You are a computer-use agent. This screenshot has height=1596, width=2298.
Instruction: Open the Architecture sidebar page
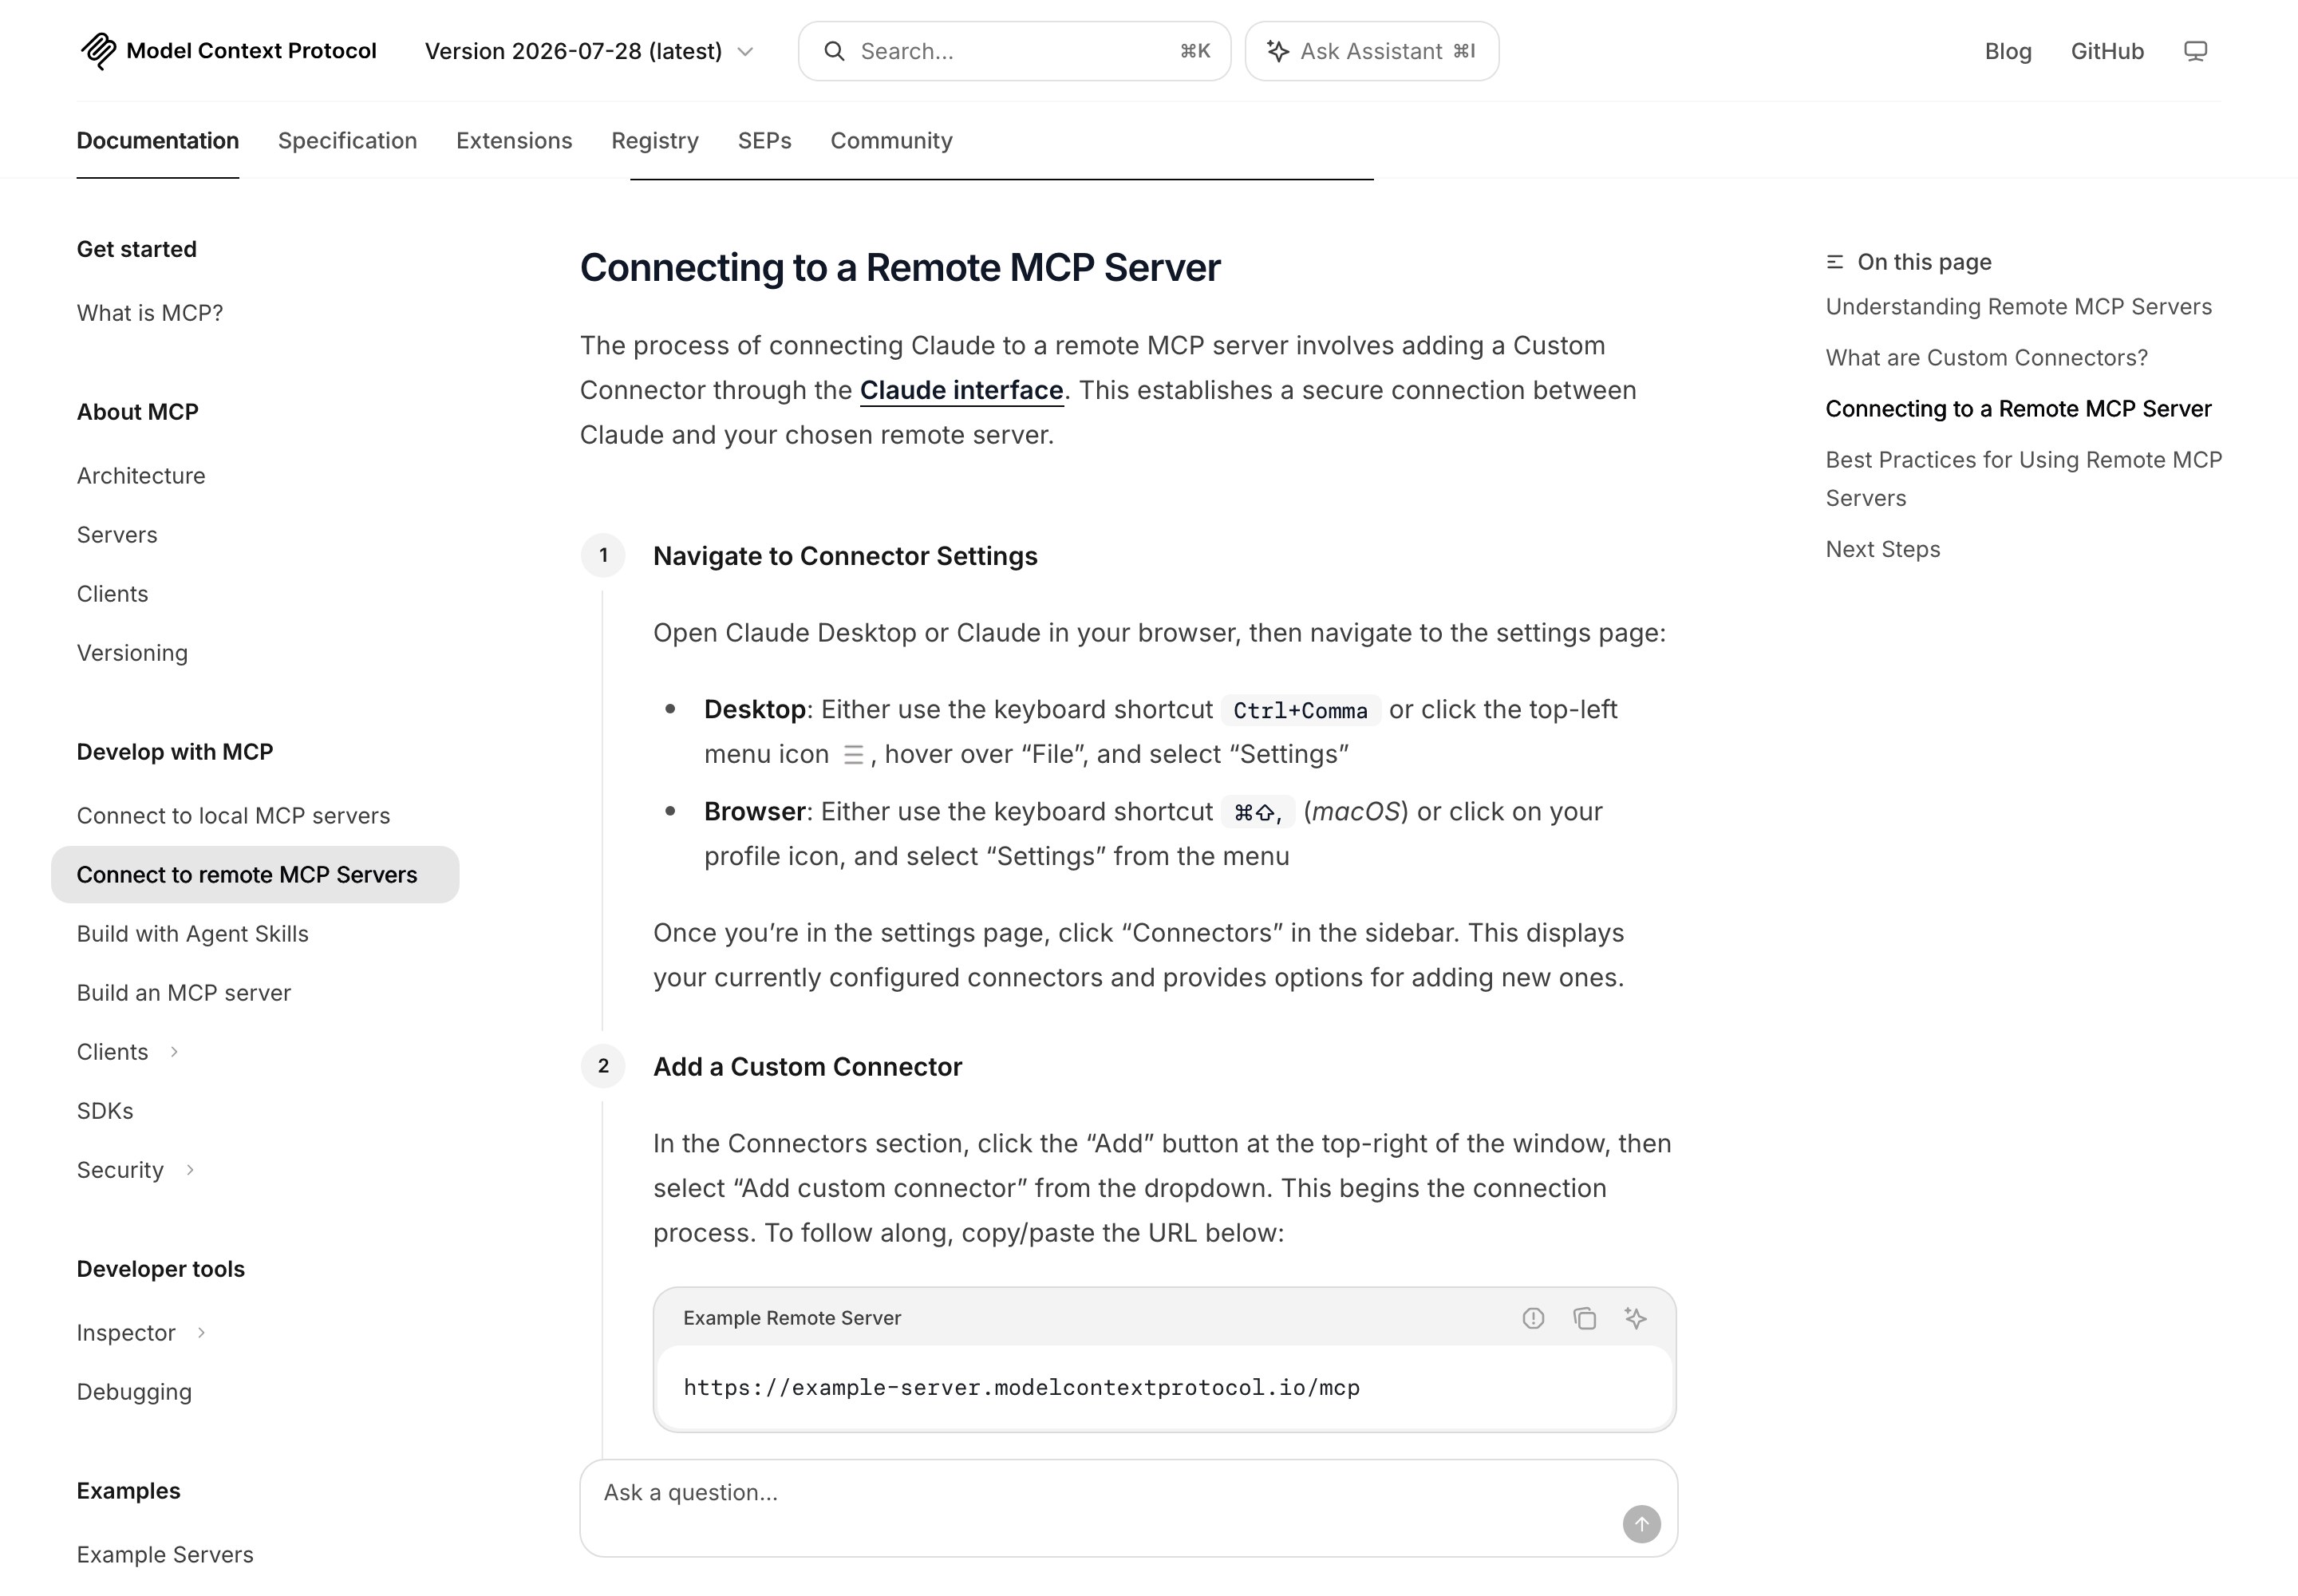click(x=141, y=475)
